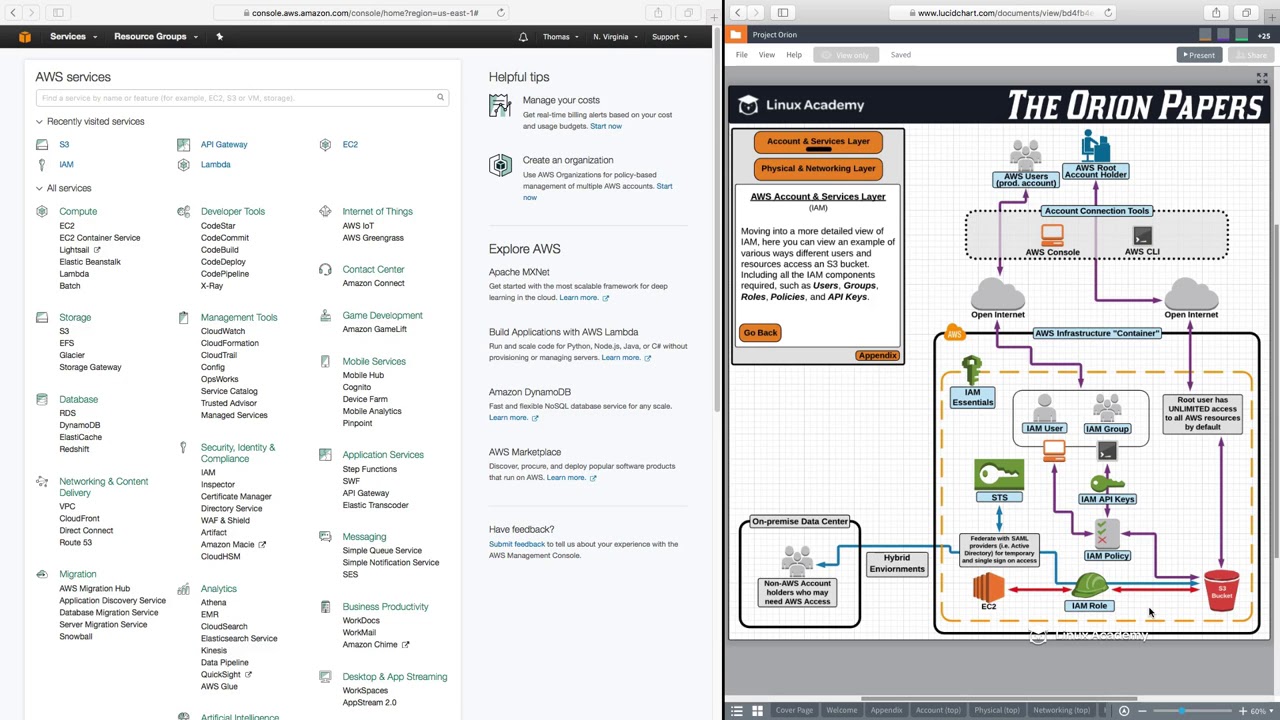Click the Game Development category icon
Screen dimensions: 1280x720
point(325,315)
